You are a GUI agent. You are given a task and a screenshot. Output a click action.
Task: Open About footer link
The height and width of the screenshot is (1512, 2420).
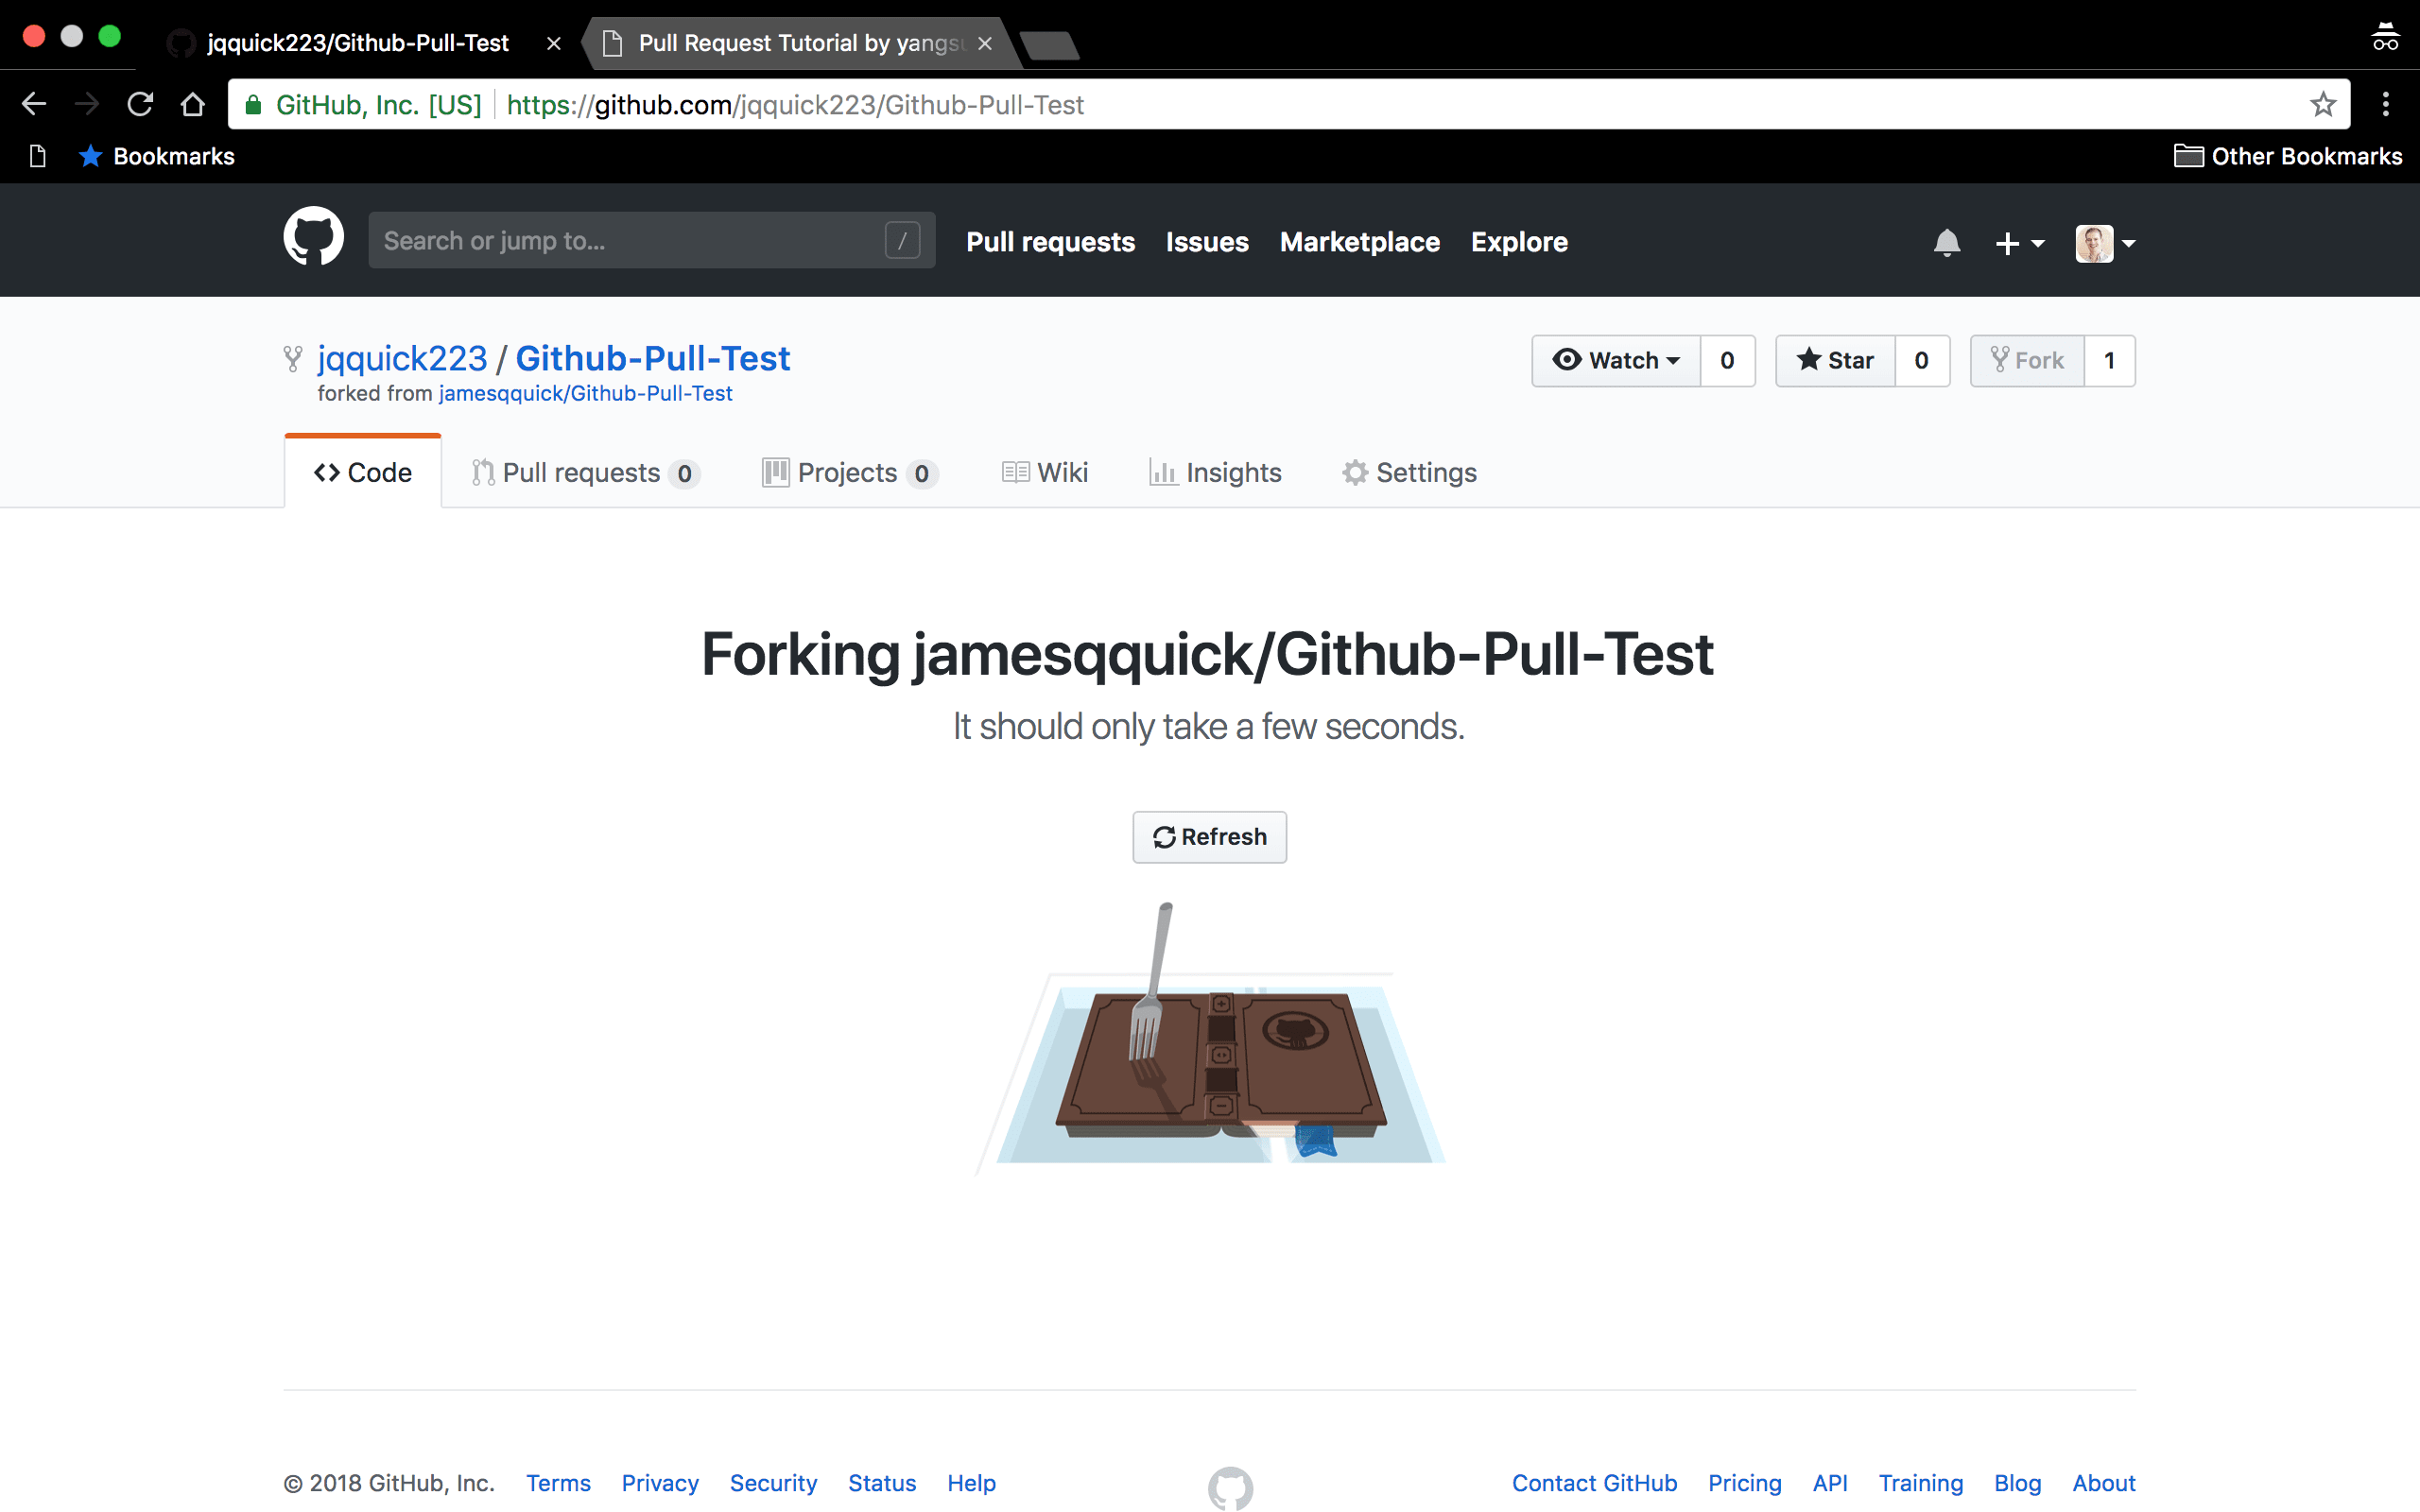click(x=2103, y=1483)
